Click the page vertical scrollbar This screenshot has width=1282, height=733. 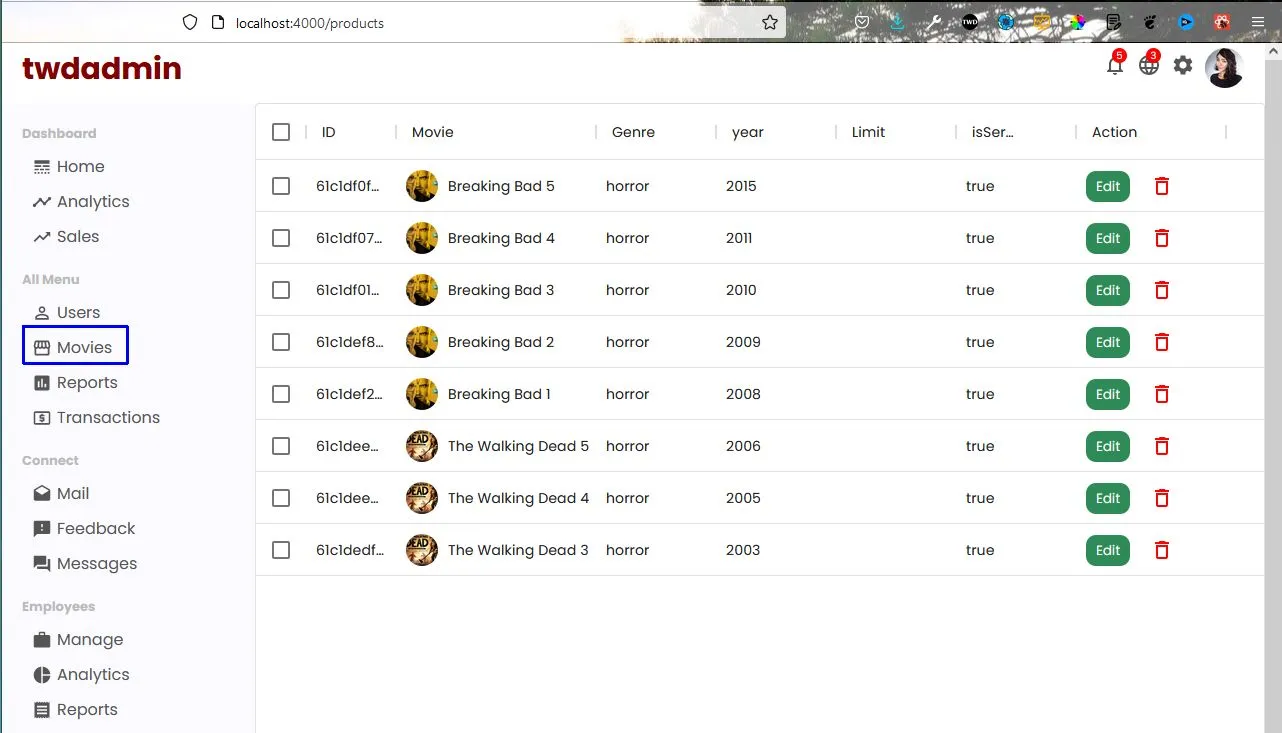1273,390
